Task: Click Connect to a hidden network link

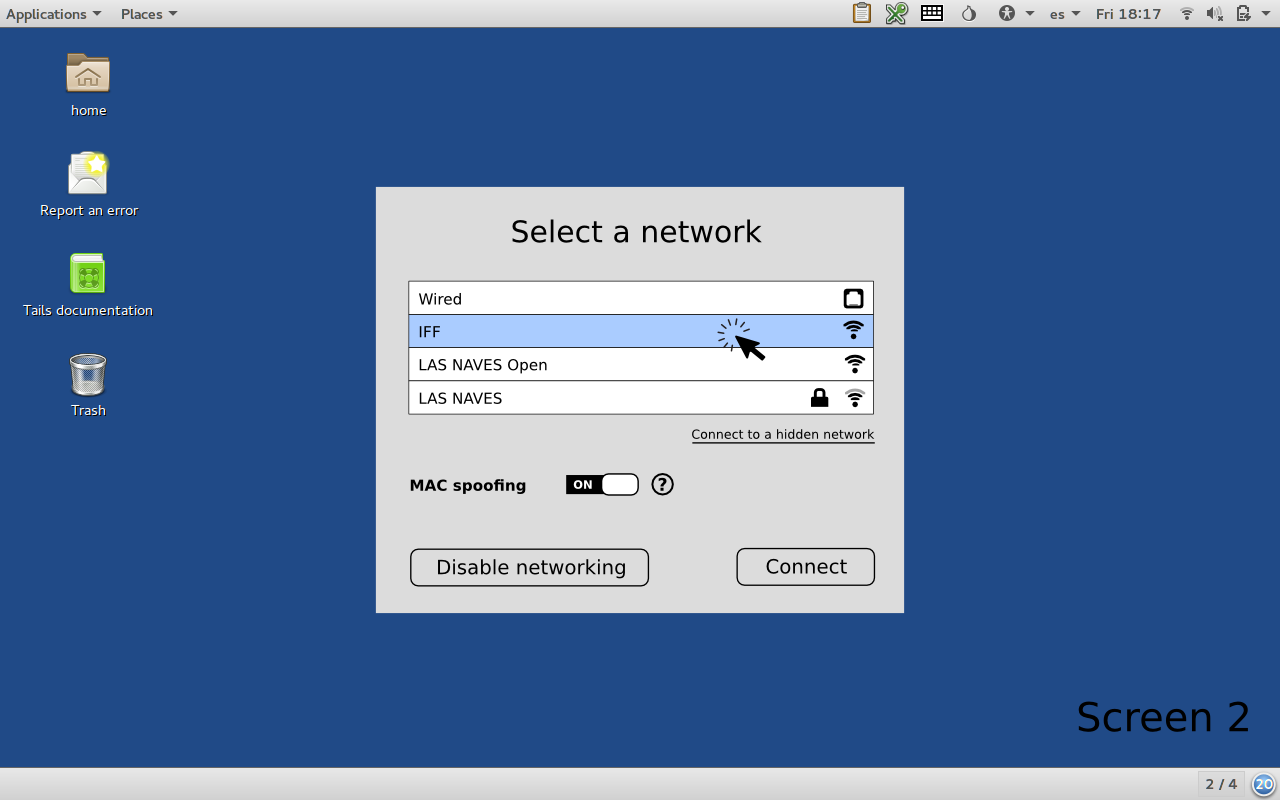Action: point(782,434)
